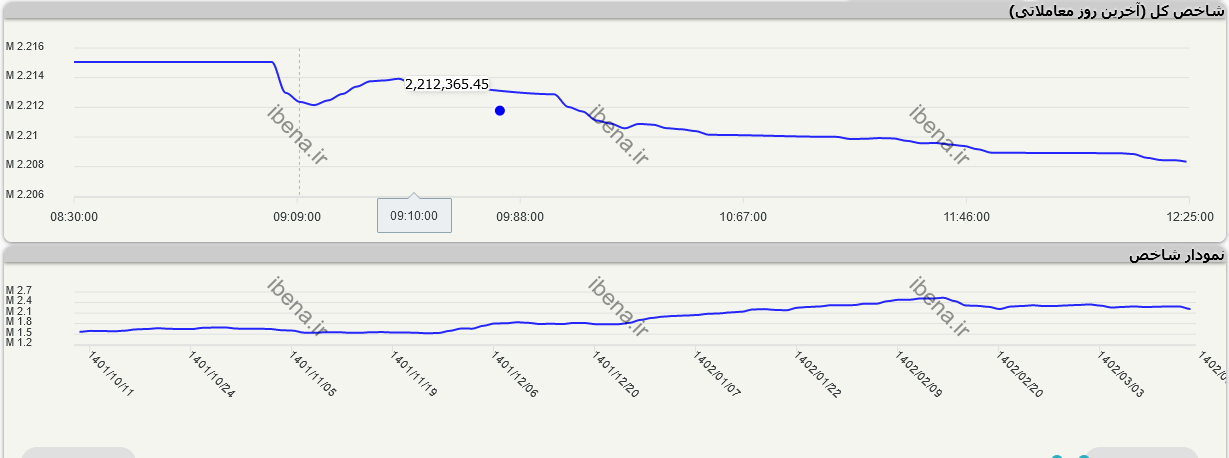The image size is (1229, 458).
Task: Click the M 2.206 y-axis label
Action: point(24,195)
